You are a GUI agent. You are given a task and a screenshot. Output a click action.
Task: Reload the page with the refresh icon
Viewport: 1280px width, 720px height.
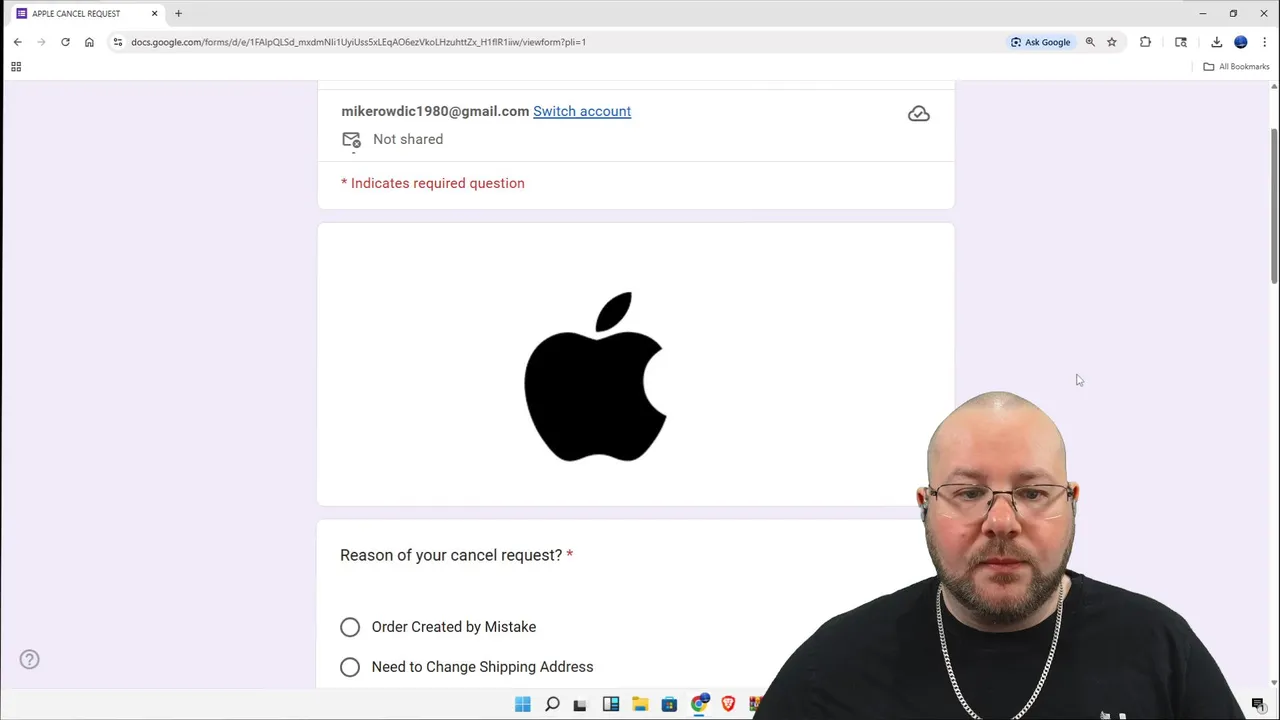[65, 42]
